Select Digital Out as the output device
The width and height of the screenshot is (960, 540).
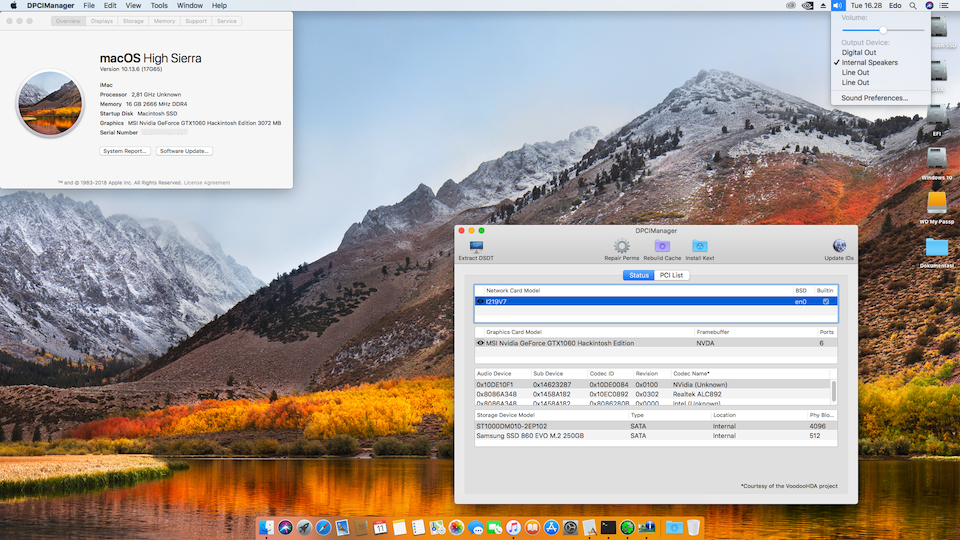click(858, 52)
